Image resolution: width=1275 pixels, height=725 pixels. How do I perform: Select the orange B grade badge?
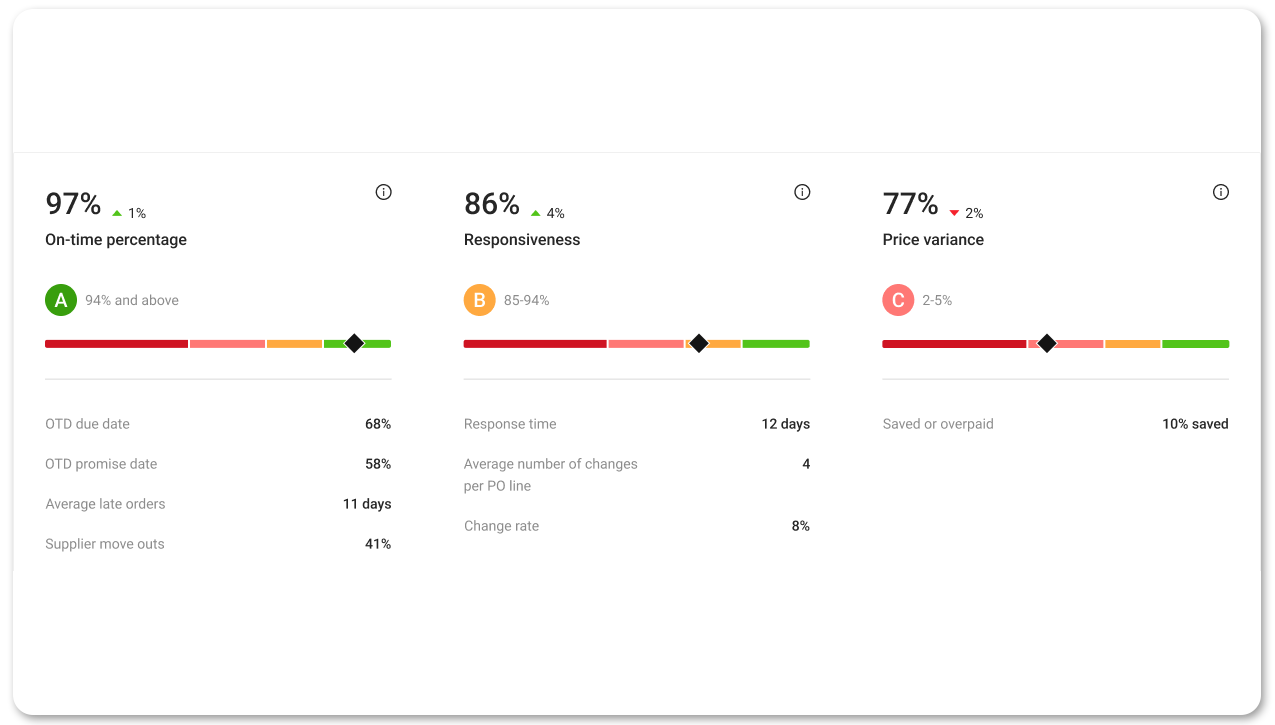pyautogui.click(x=480, y=299)
